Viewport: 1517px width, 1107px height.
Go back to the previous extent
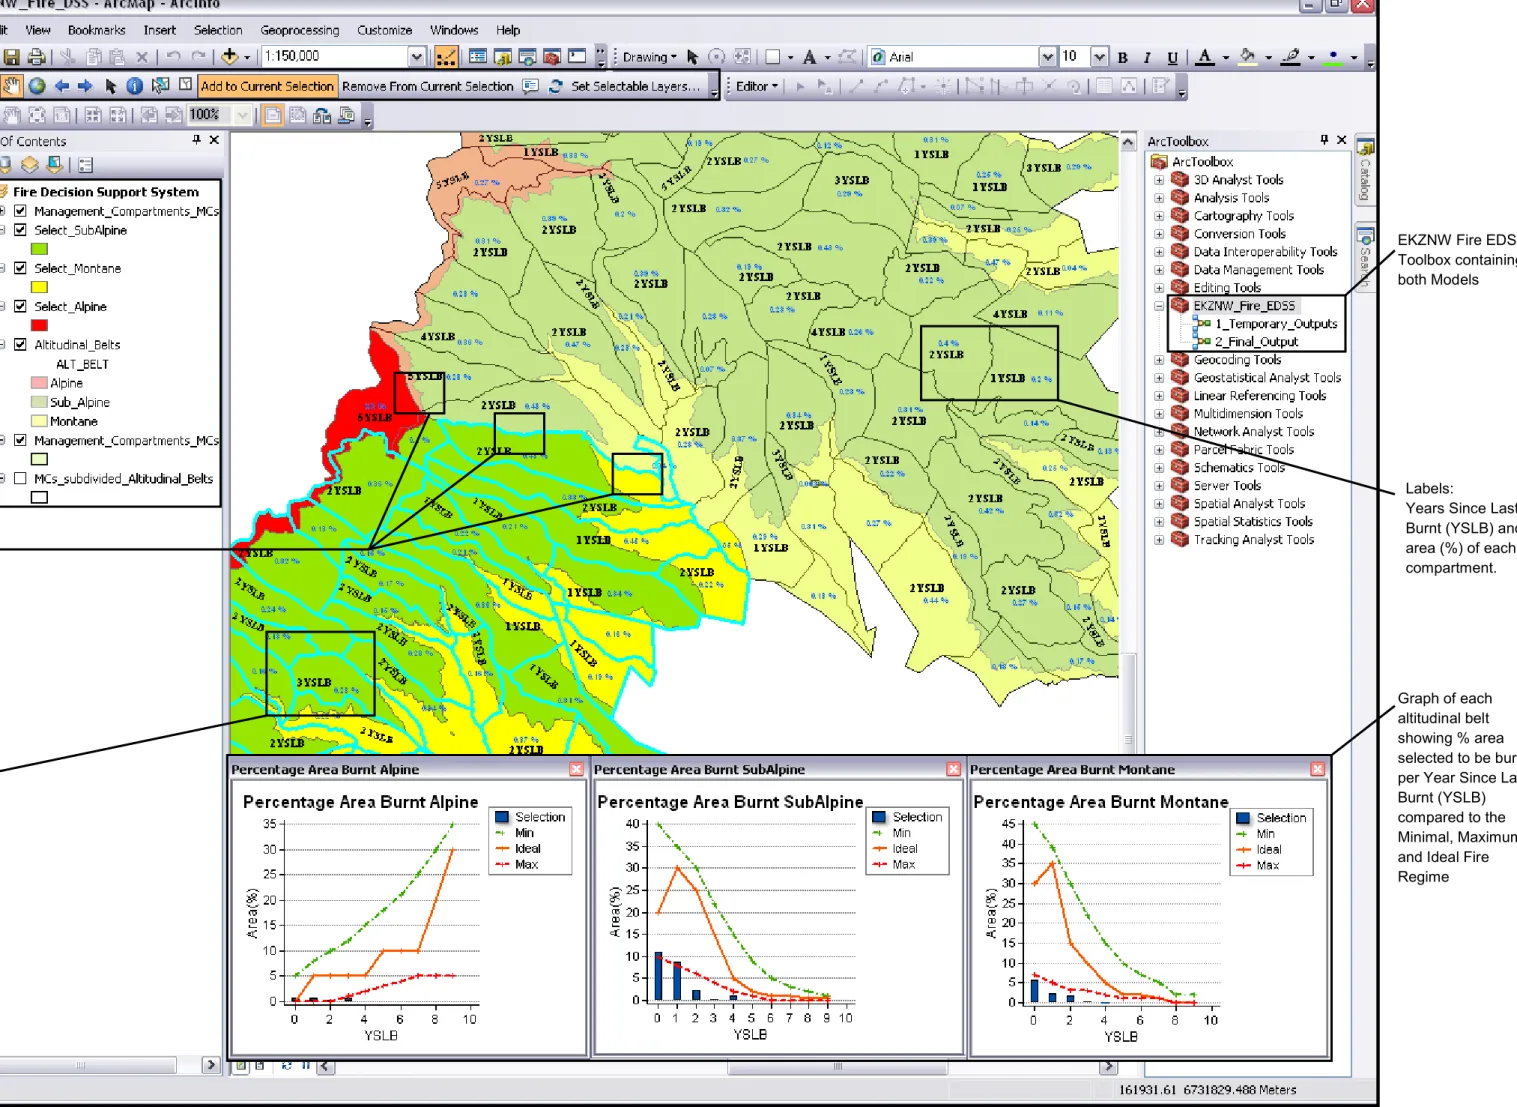pyautogui.click(x=61, y=86)
